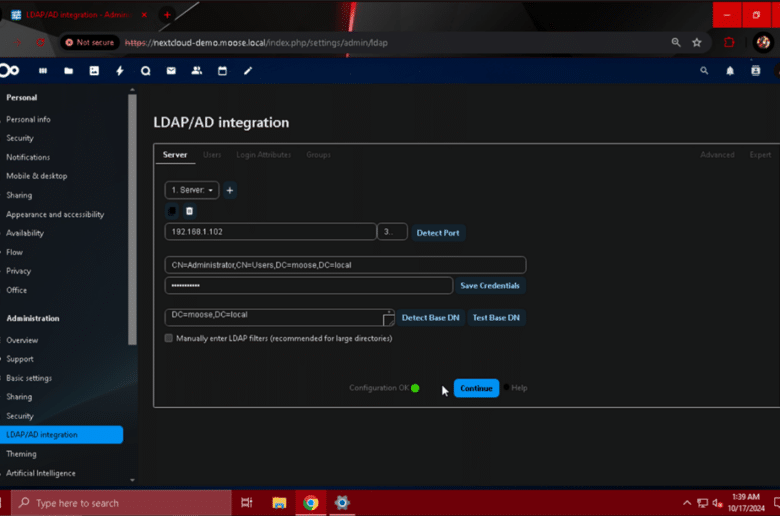Open Availability settings
The width and height of the screenshot is (780, 516).
(25, 233)
